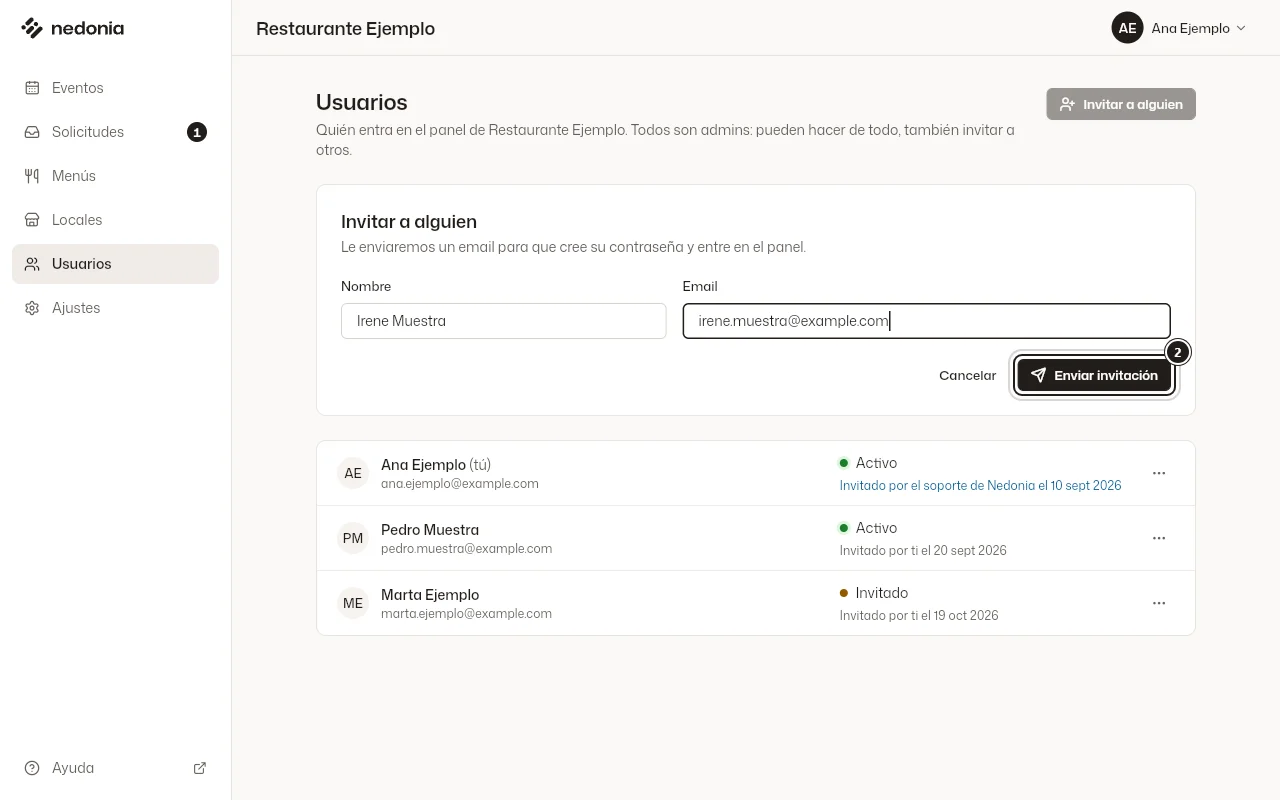Open options menu for Marta Ejemplo row
1280x800 pixels.
coord(1159,603)
